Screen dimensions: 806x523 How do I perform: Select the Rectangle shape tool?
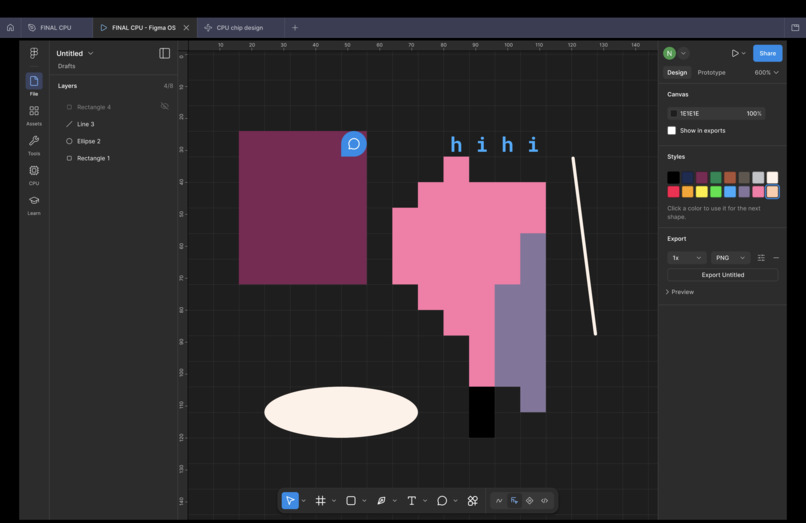pyautogui.click(x=351, y=500)
